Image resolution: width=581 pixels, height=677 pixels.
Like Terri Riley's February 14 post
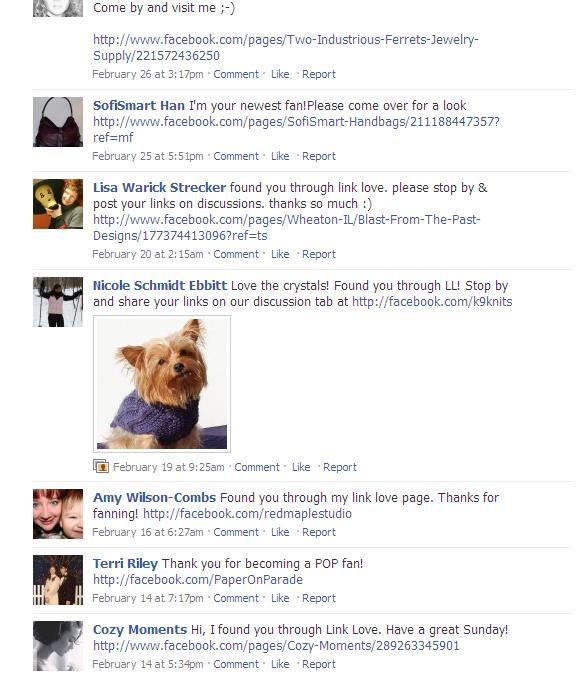(x=280, y=598)
